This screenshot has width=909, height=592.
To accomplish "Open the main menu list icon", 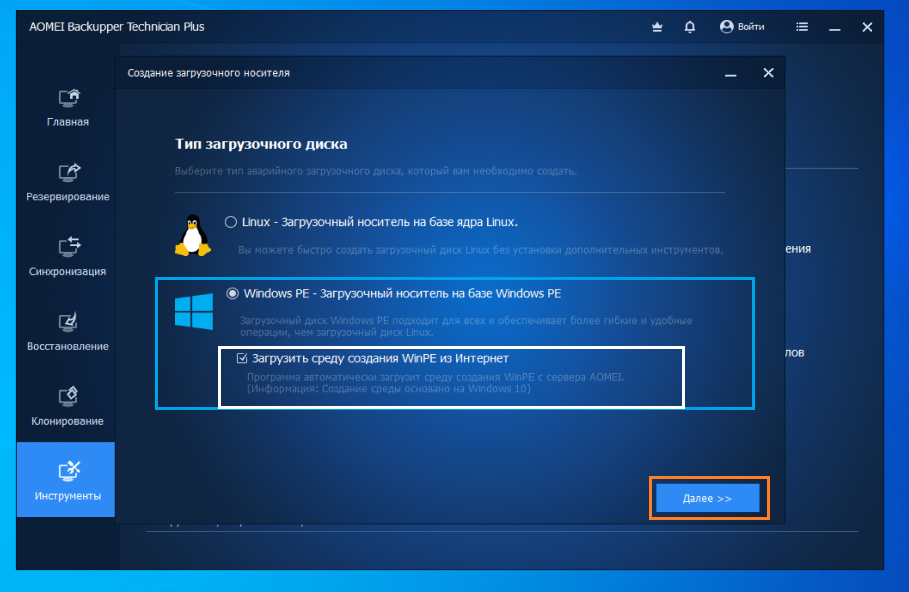I will coord(802,27).
